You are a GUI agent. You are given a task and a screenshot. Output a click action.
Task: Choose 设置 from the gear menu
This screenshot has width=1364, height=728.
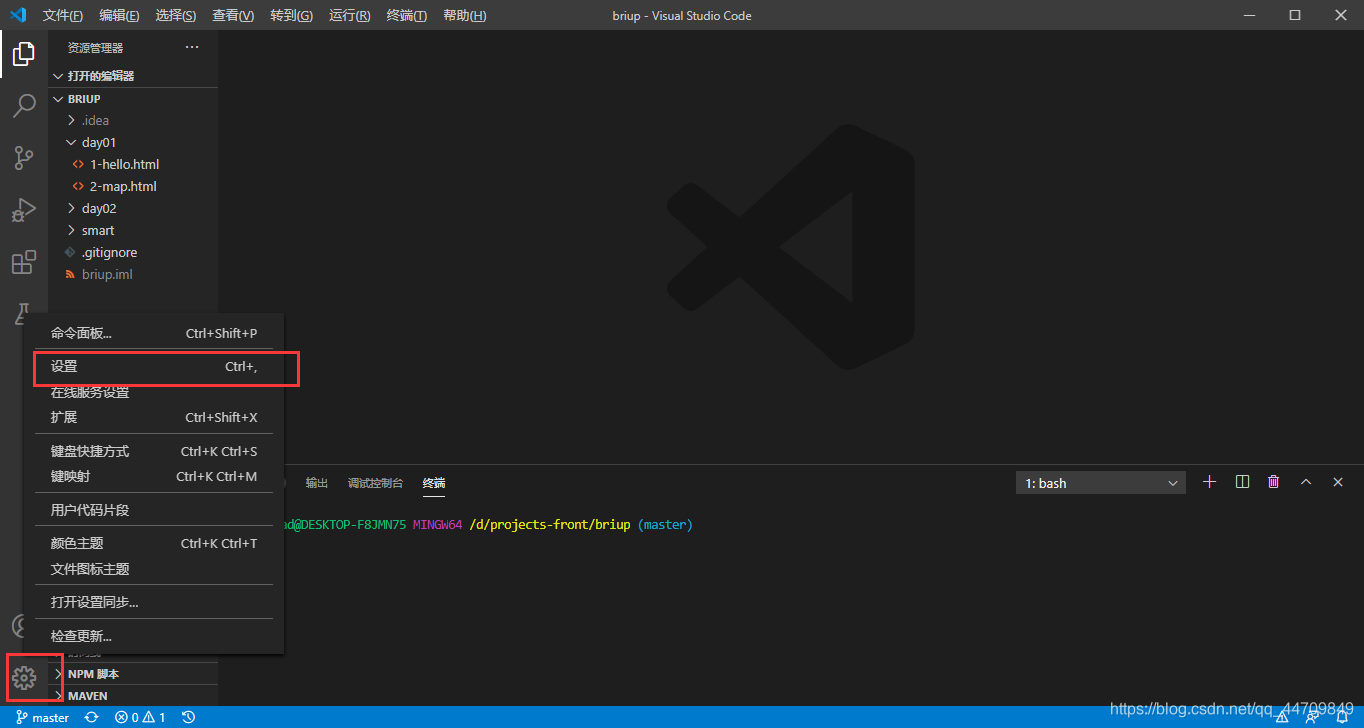[x=154, y=367]
